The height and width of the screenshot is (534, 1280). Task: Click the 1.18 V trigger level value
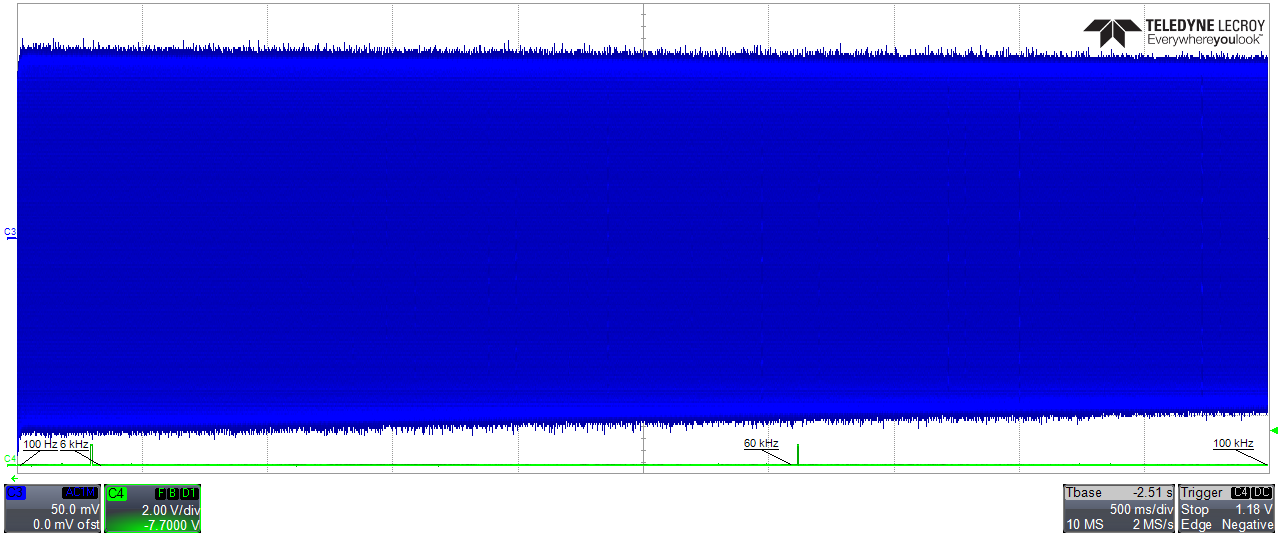1253,509
